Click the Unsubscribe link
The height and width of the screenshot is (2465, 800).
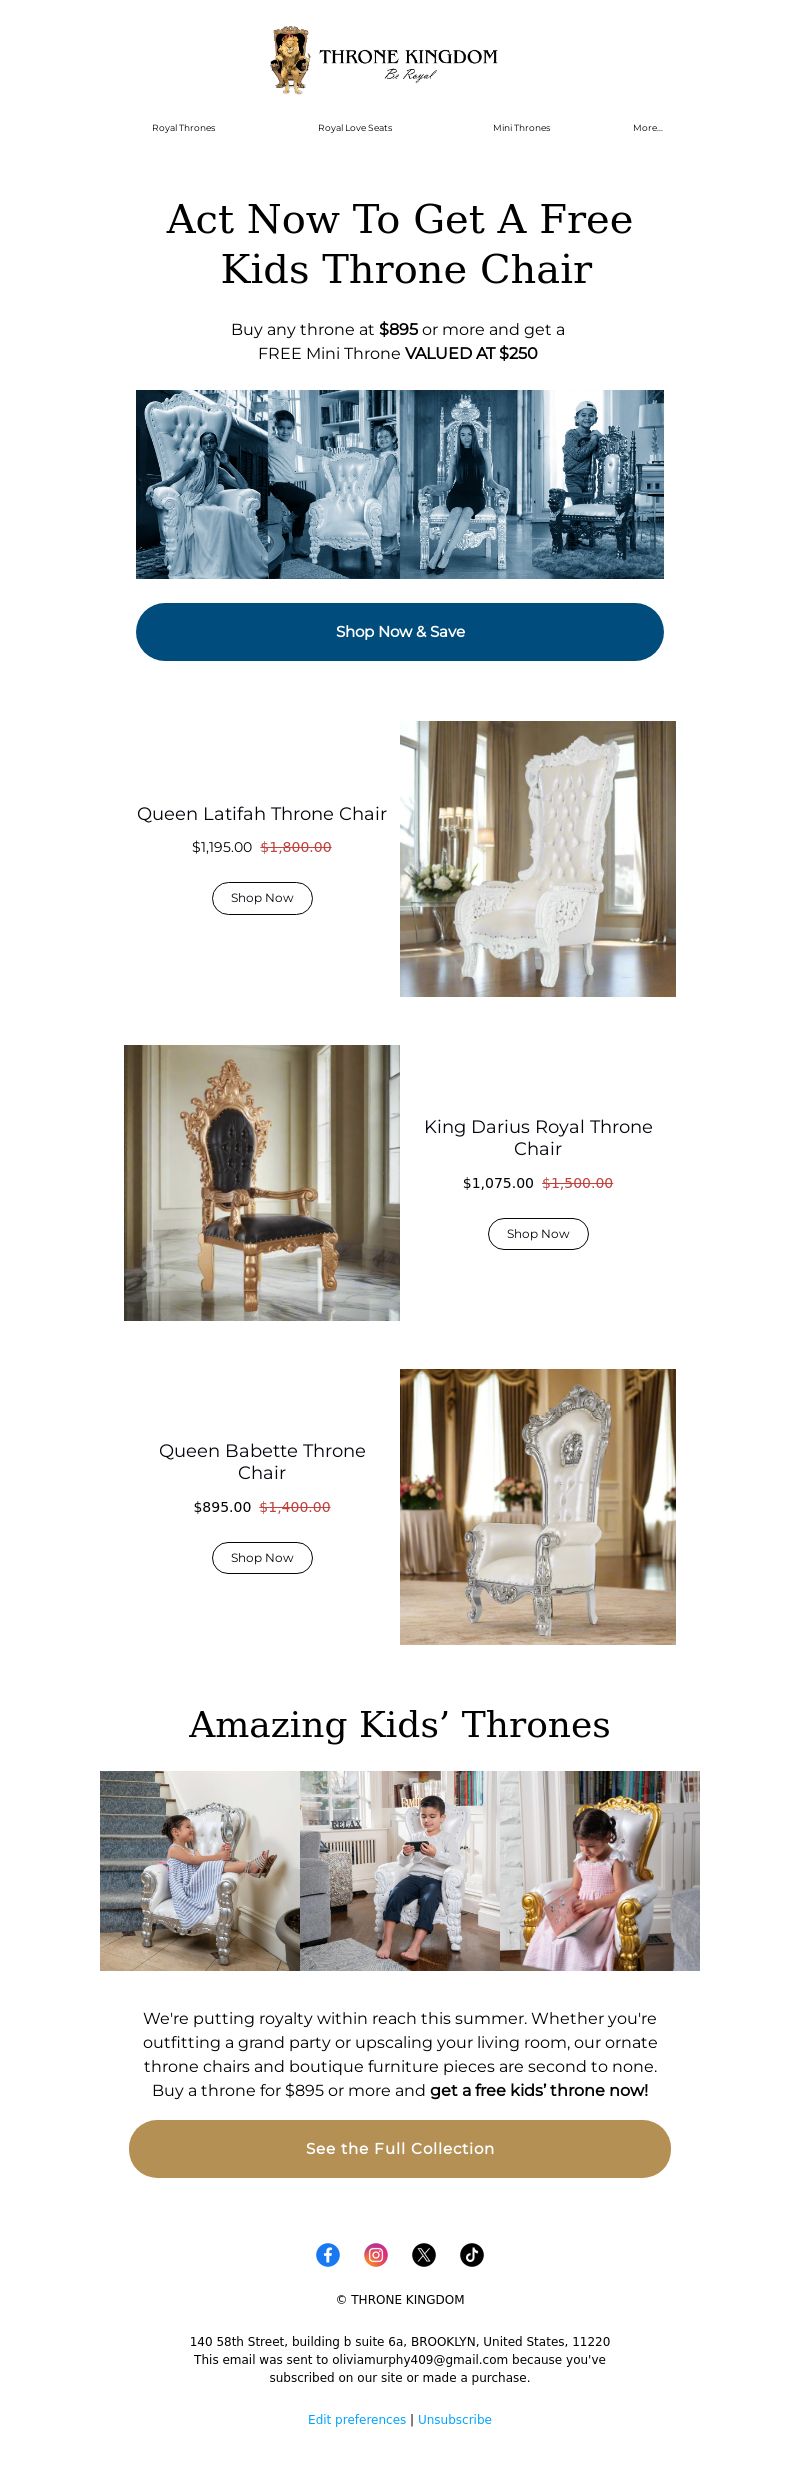[x=455, y=2419]
